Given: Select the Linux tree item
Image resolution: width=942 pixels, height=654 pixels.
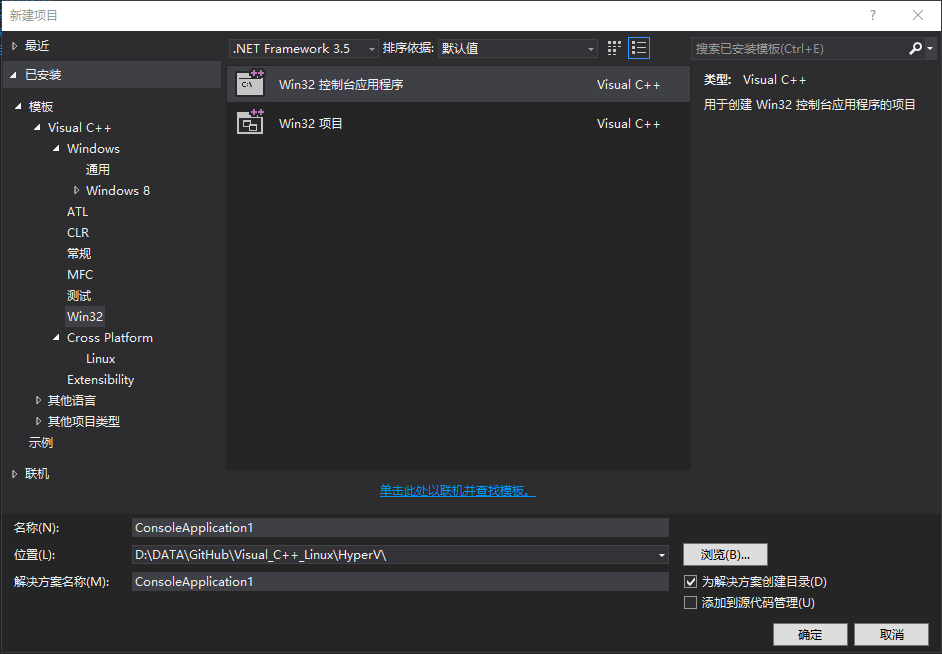Looking at the screenshot, I should pos(100,359).
